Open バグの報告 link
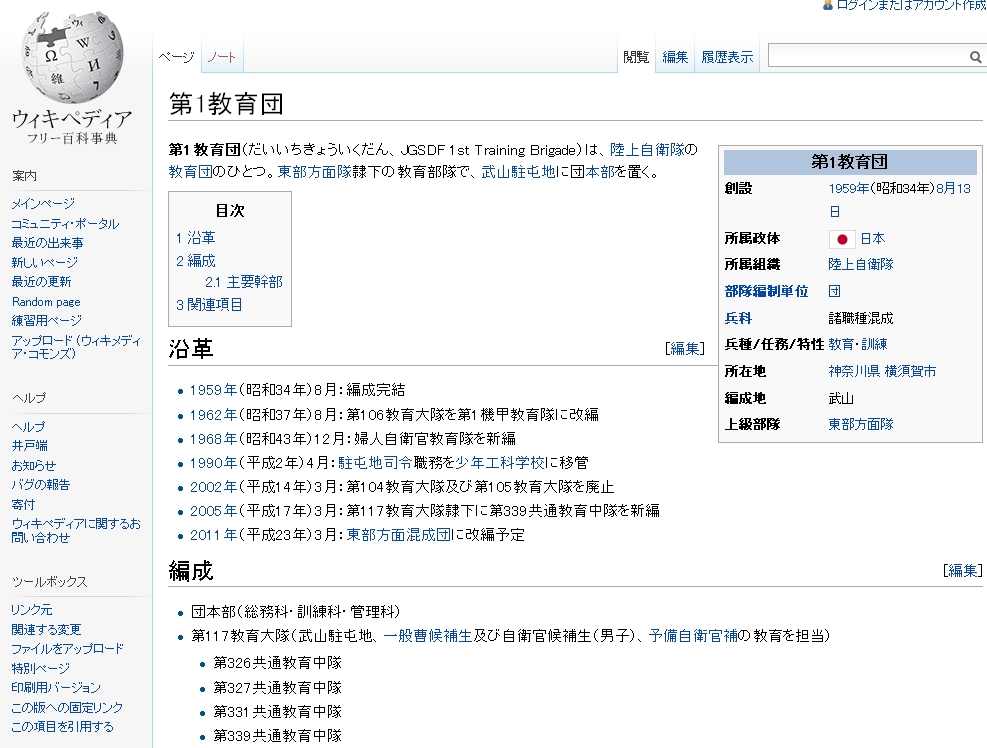Viewport: 987px width, 748px height. (x=40, y=485)
